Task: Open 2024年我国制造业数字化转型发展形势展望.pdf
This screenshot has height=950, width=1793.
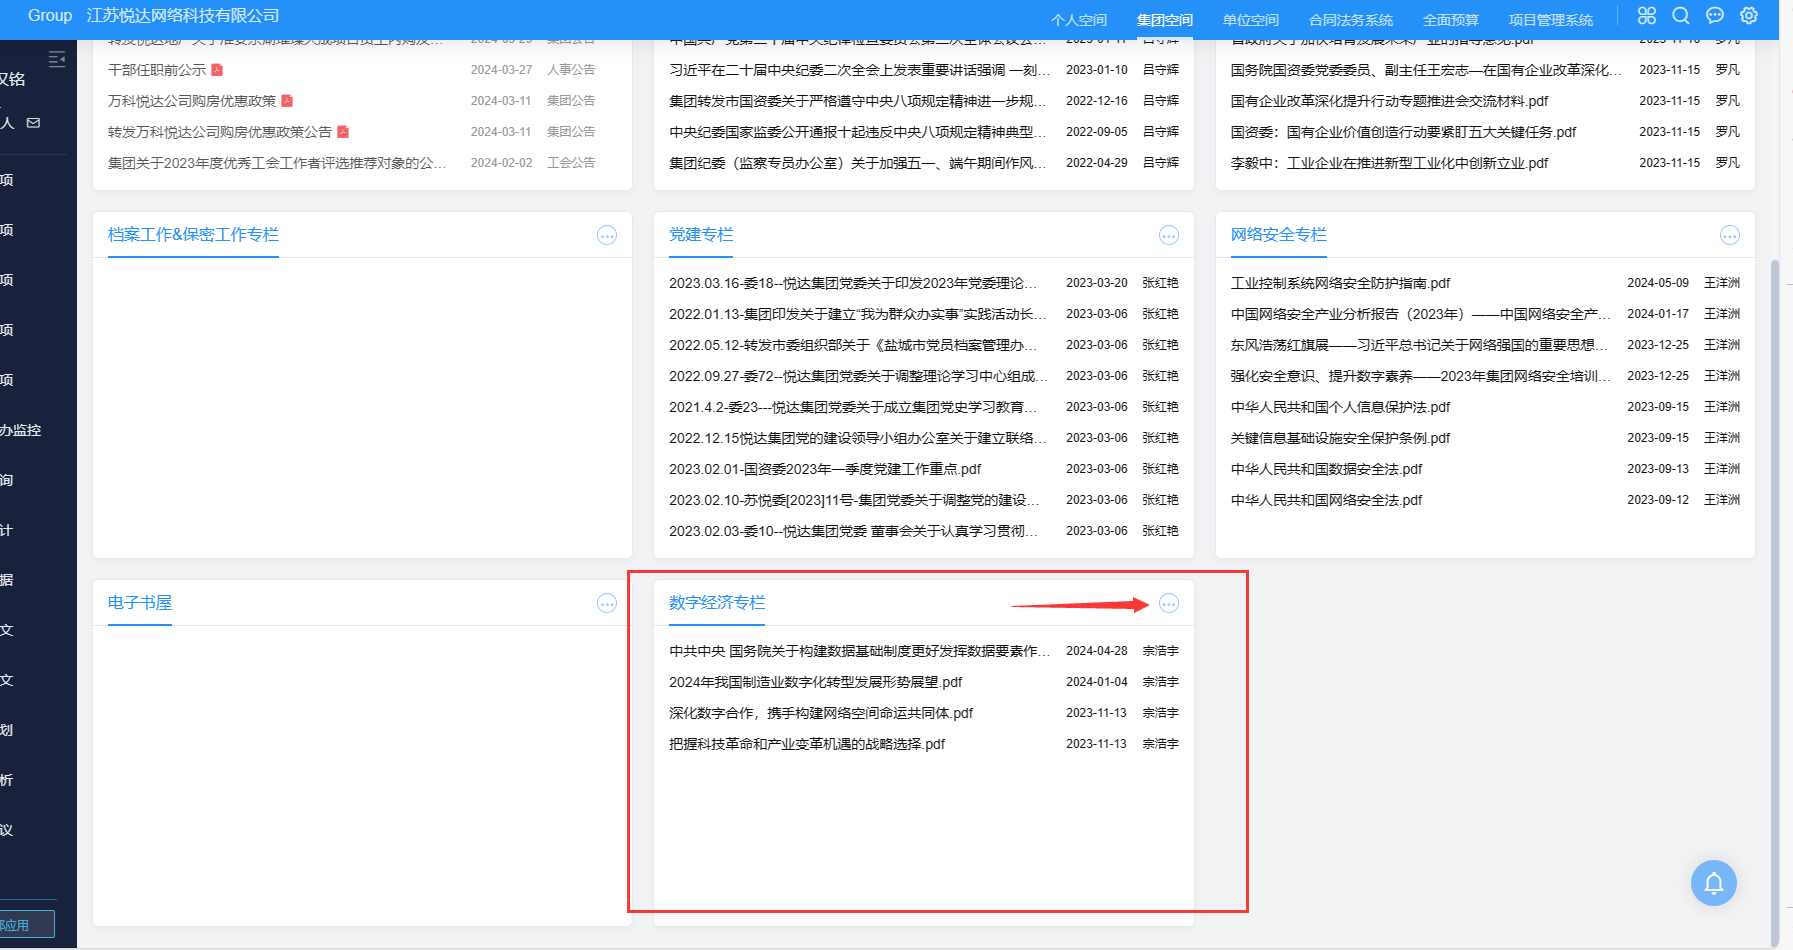Action: pos(815,682)
